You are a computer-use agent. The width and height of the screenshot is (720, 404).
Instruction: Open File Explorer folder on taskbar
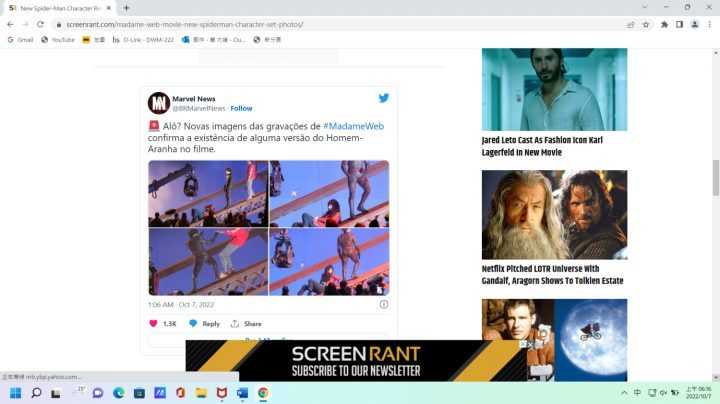(x=201, y=393)
